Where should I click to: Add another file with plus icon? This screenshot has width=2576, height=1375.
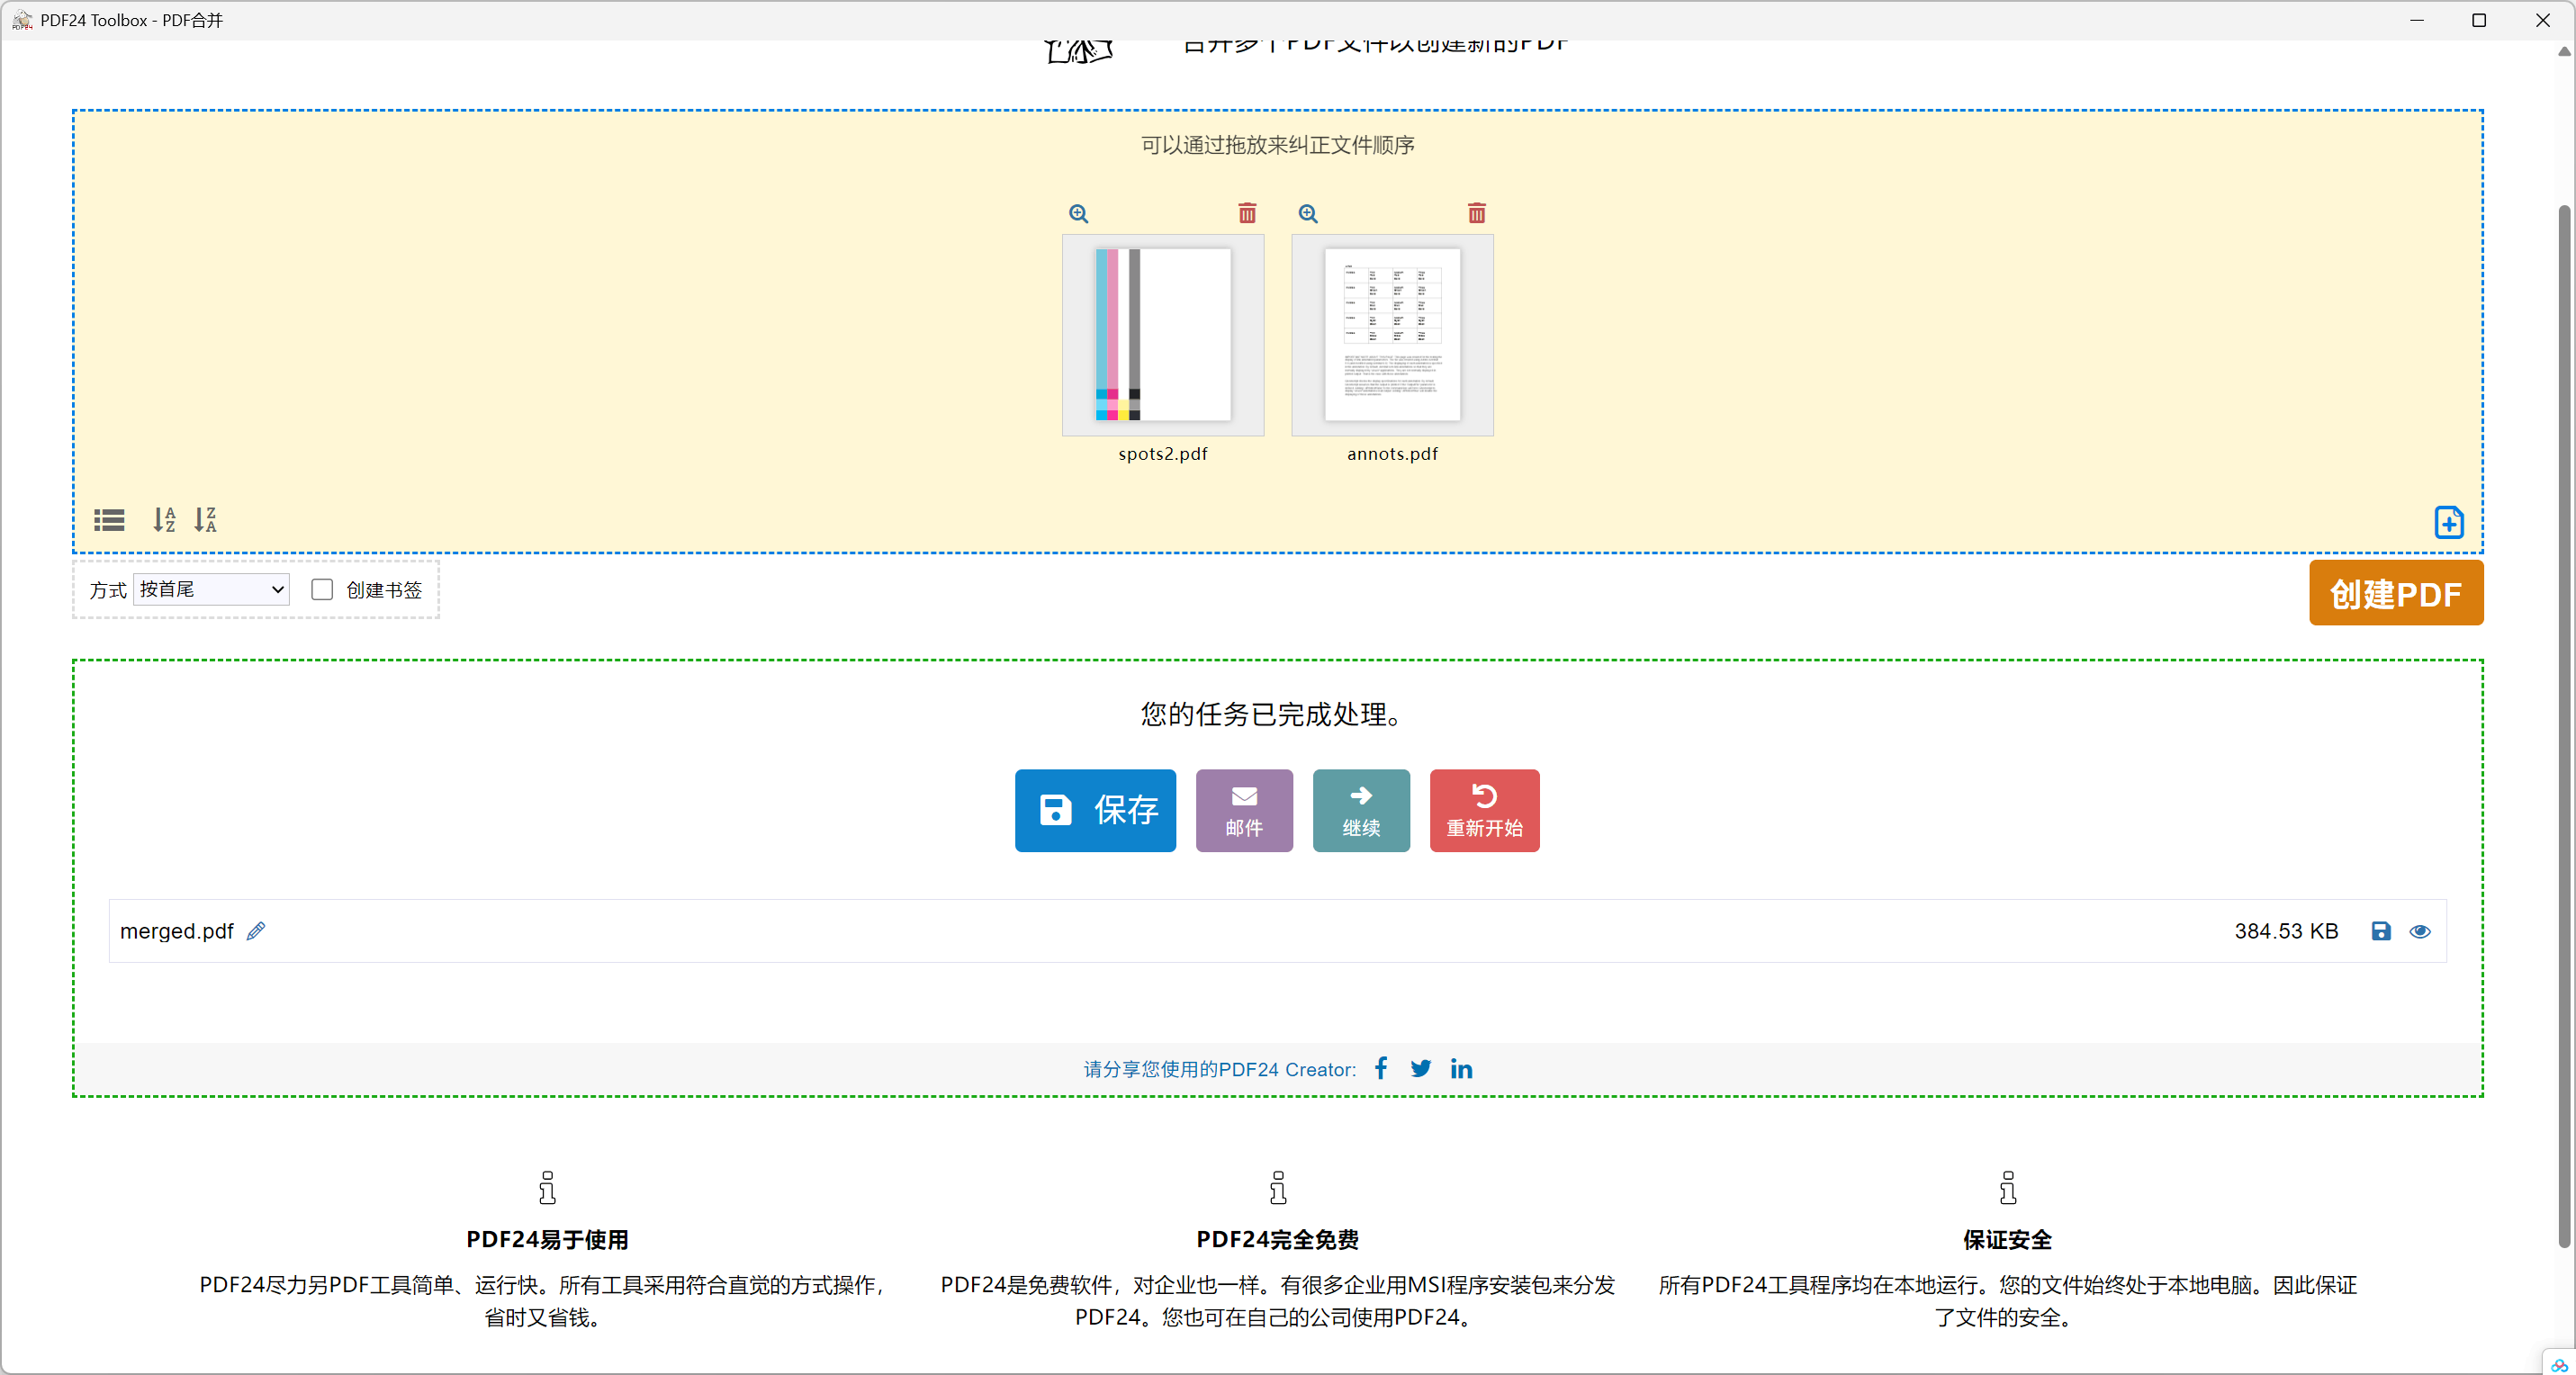pos(2448,522)
